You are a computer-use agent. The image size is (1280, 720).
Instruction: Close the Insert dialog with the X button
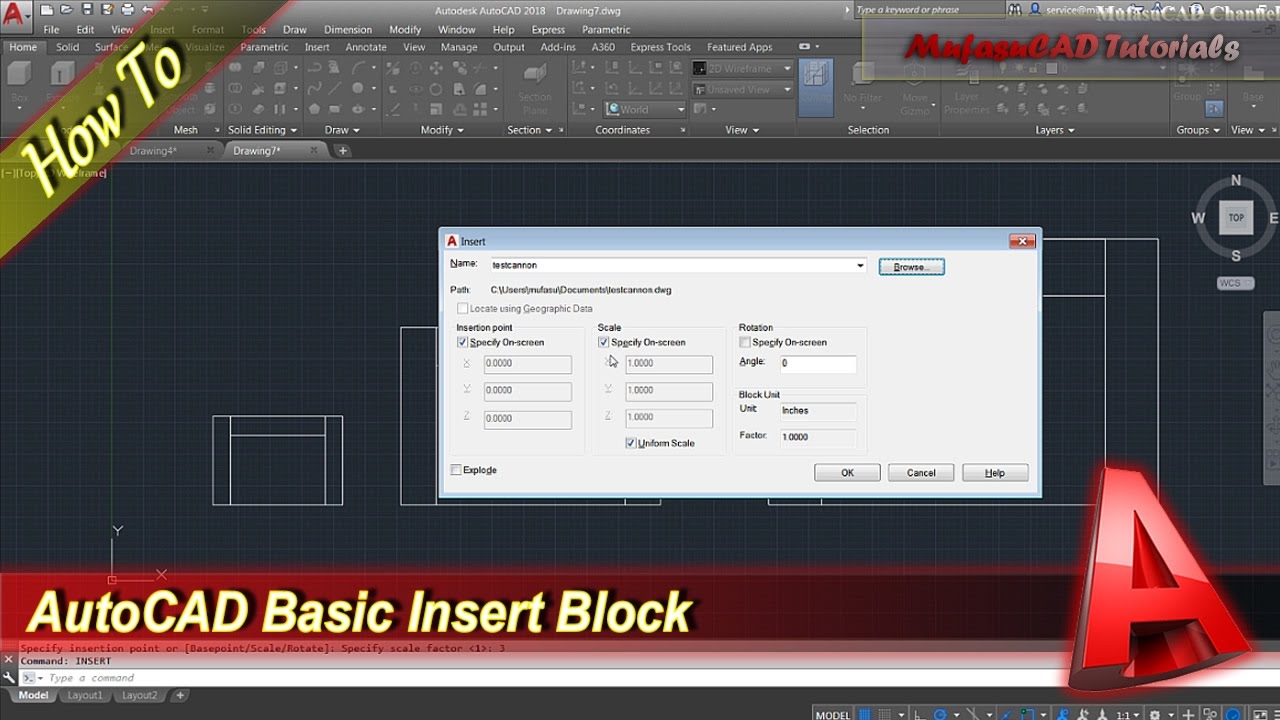click(x=1022, y=241)
